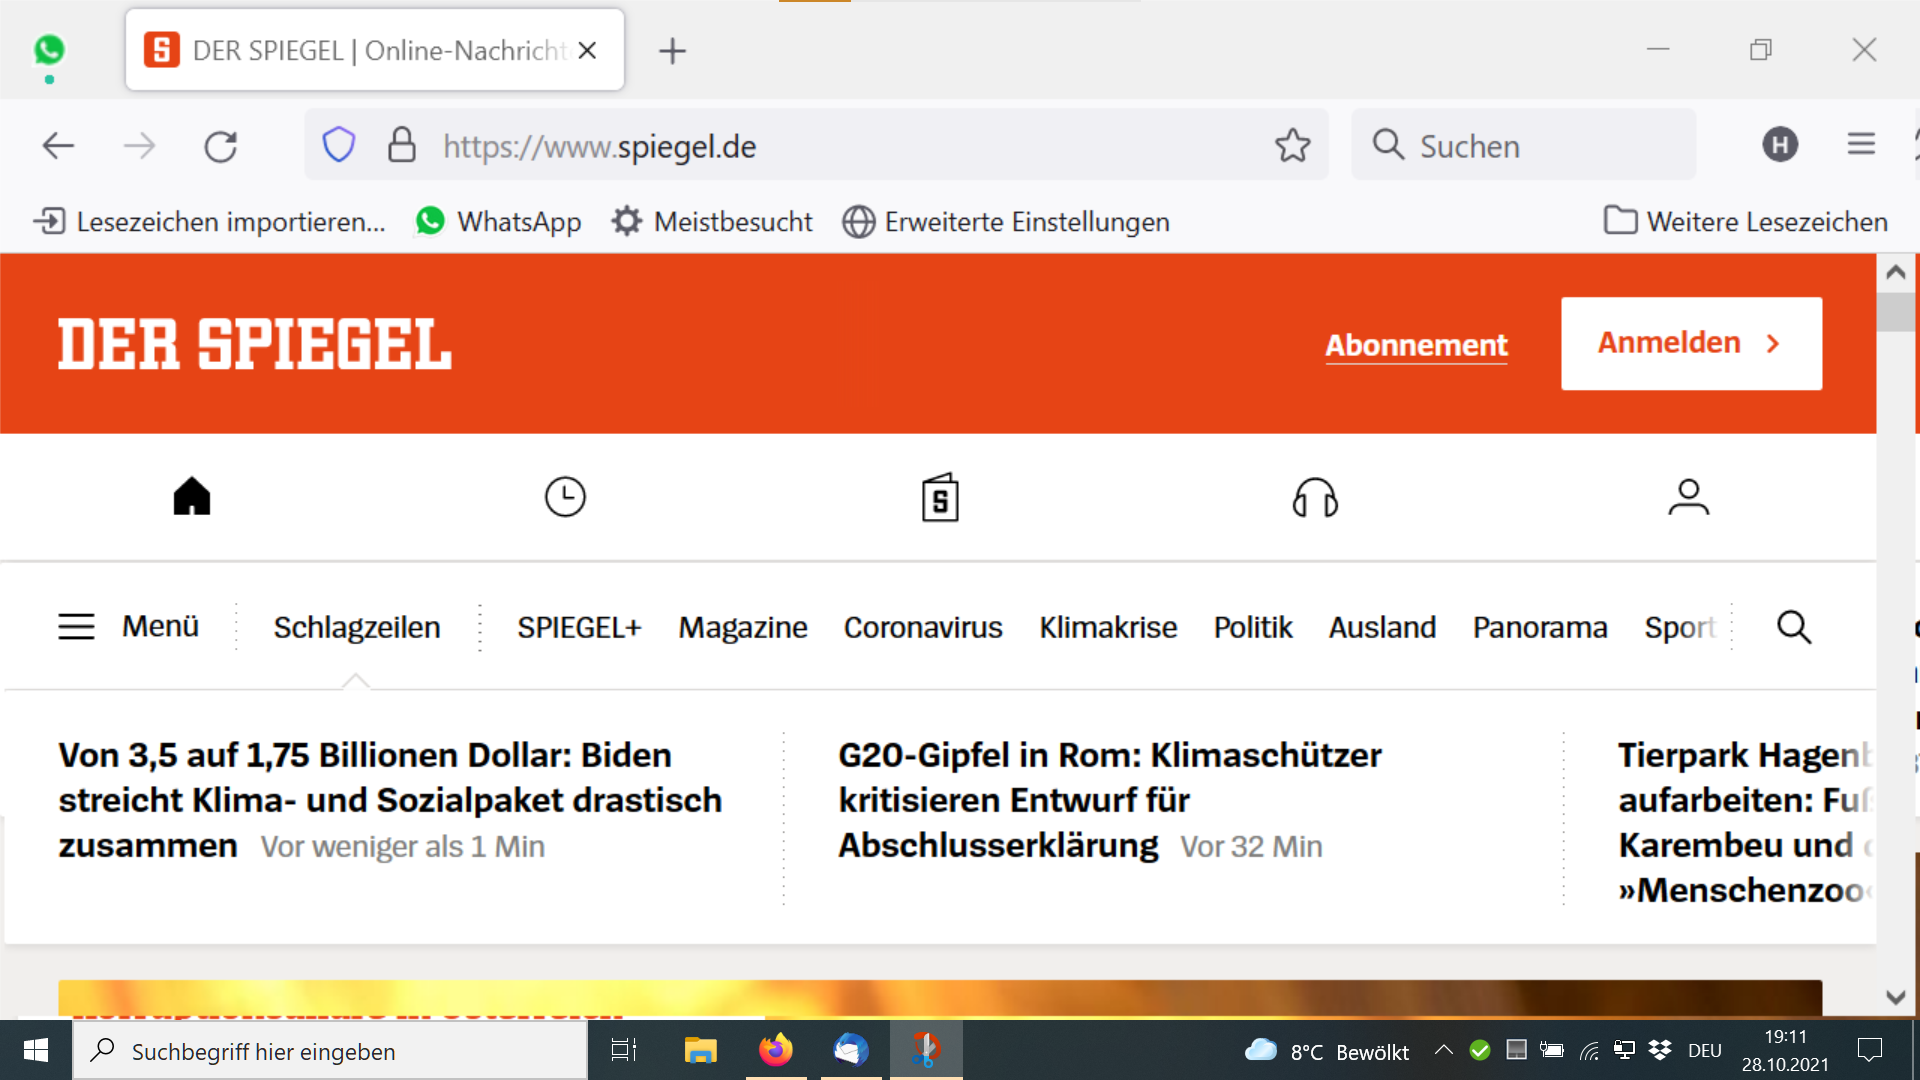Open File Explorer from the taskbar
Viewport: 1920px width, 1080px height.
point(700,1050)
